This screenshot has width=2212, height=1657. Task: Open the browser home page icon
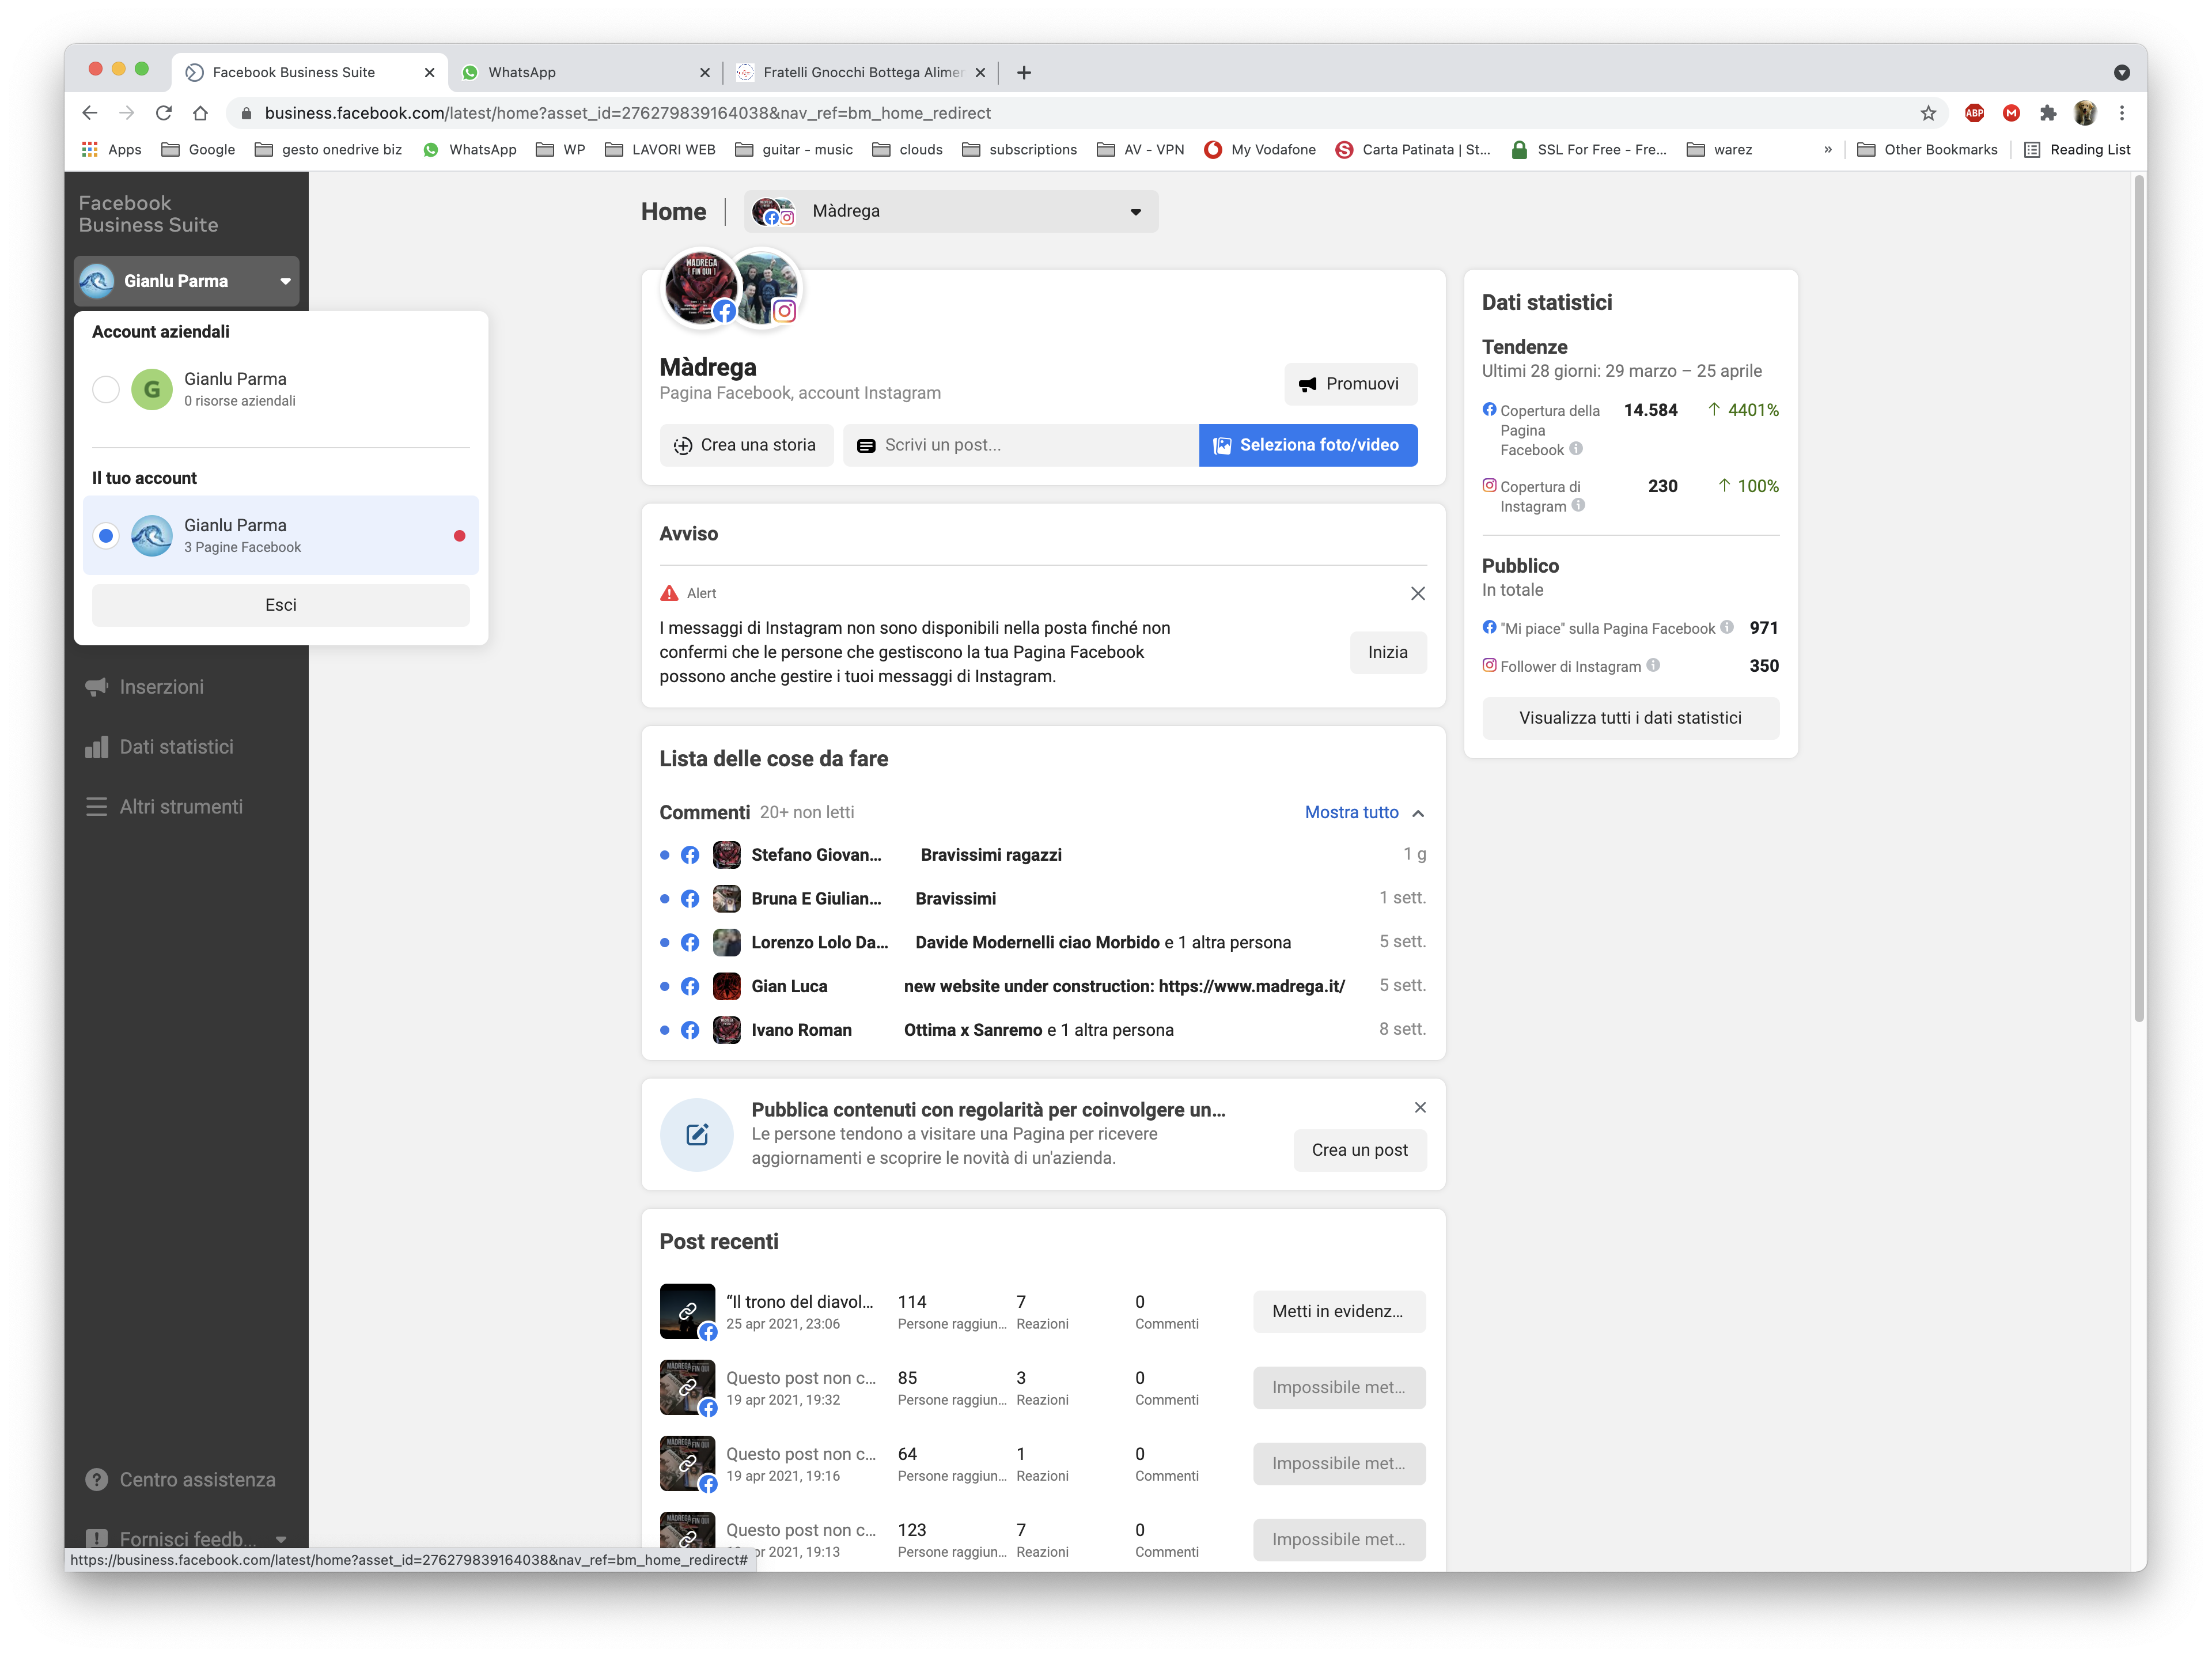pos(201,113)
